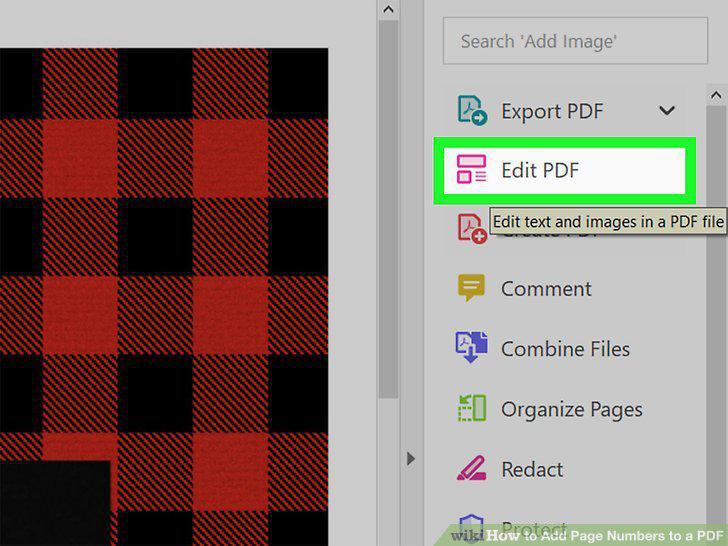Click the Organize Pages icon
The width and height of the screenshot is (728, 546).
point(472,408)
